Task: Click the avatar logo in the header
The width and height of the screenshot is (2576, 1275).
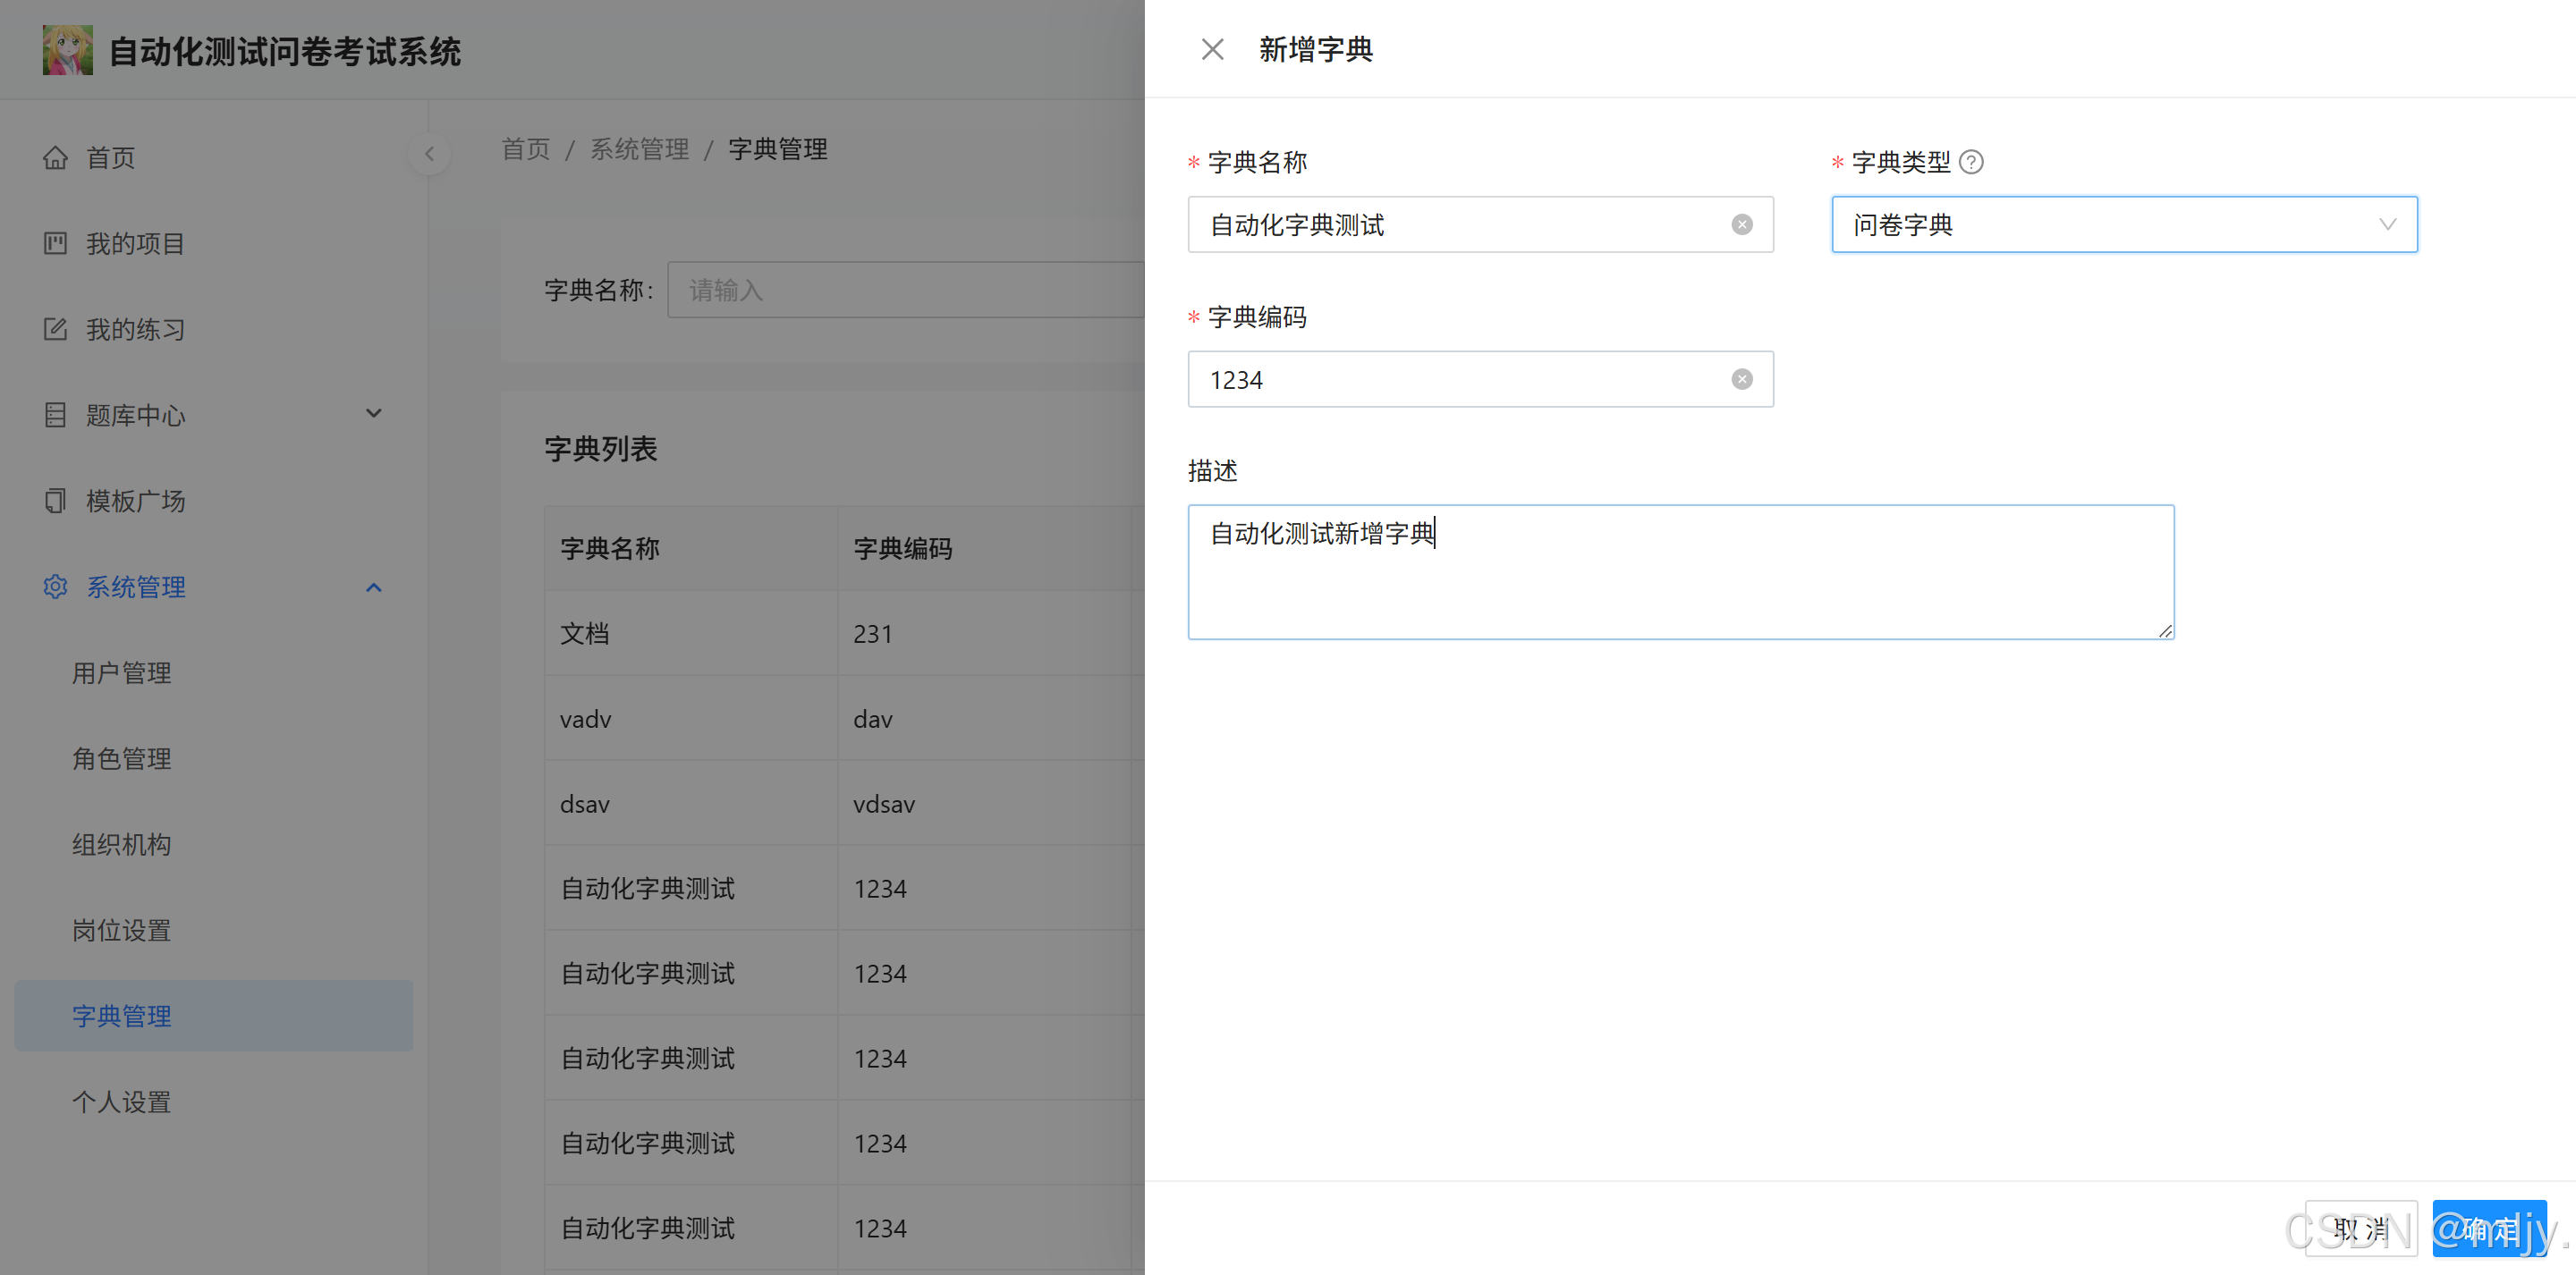Action: (x=67, y=50)
